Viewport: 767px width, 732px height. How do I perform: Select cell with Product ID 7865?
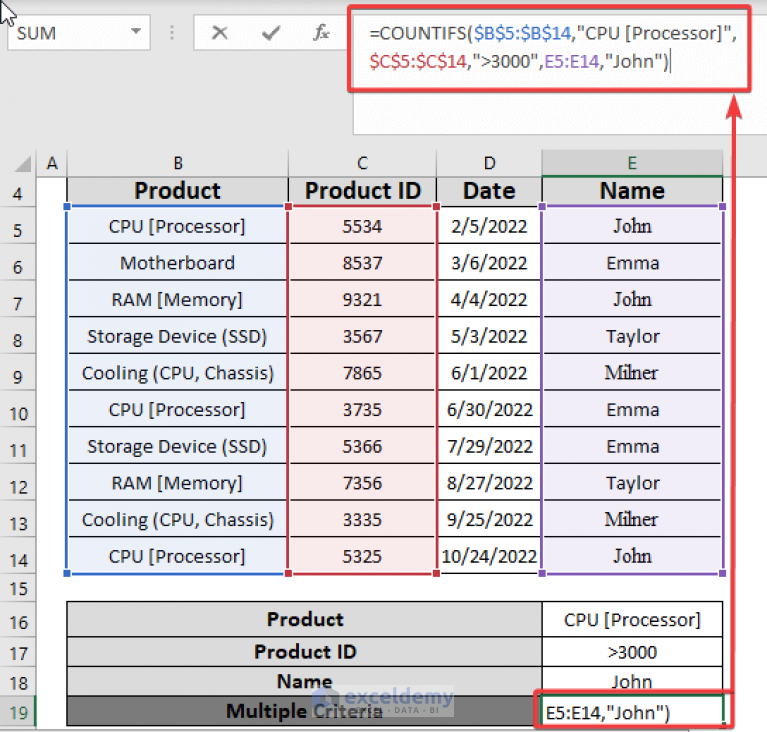coord(362,373)
